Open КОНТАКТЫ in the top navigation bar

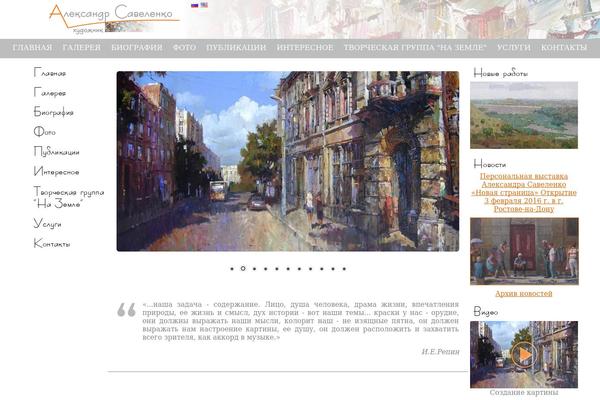click(x=564, y=48)
